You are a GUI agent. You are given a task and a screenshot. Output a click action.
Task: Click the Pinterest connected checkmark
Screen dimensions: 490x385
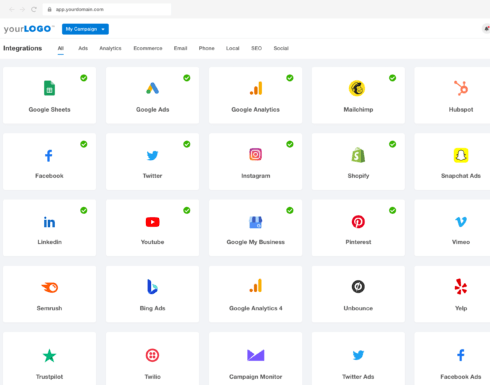tap(393, 210)
